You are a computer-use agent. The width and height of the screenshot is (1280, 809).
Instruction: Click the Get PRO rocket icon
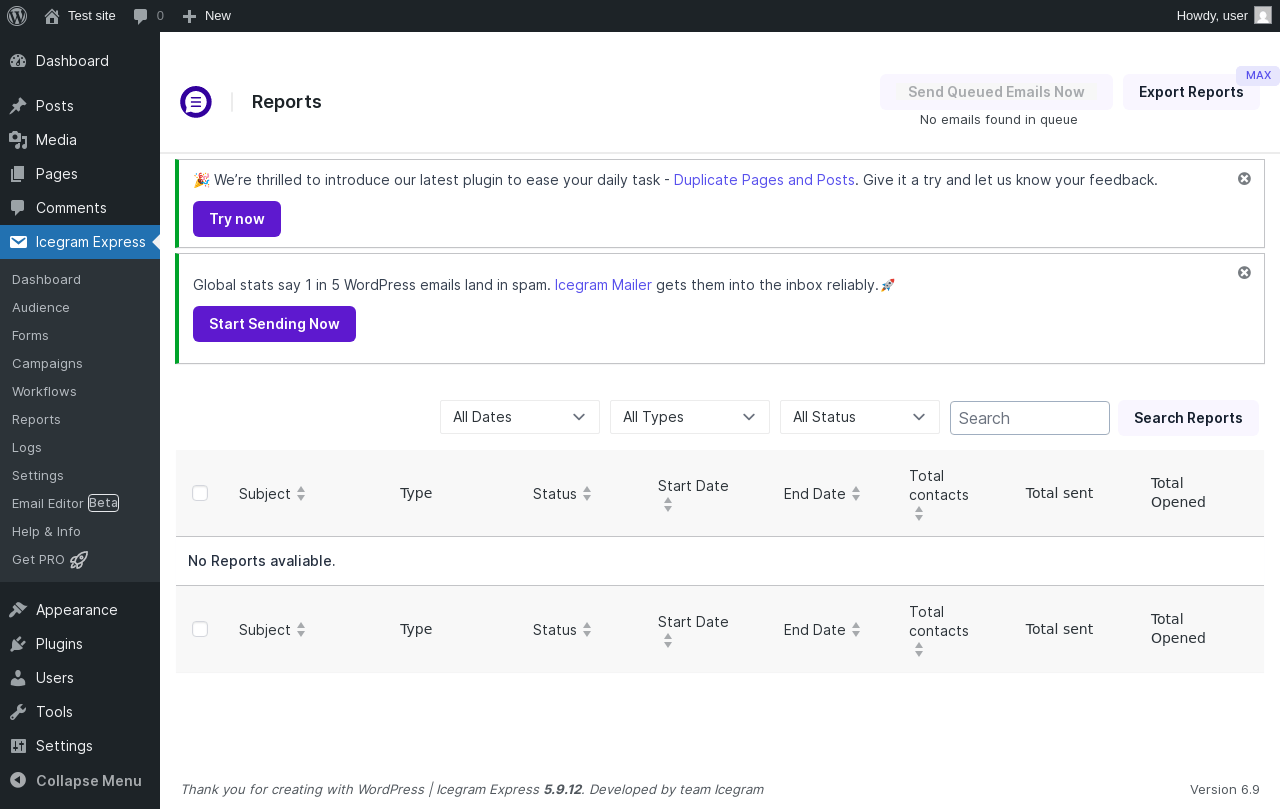tap(79, 560)
